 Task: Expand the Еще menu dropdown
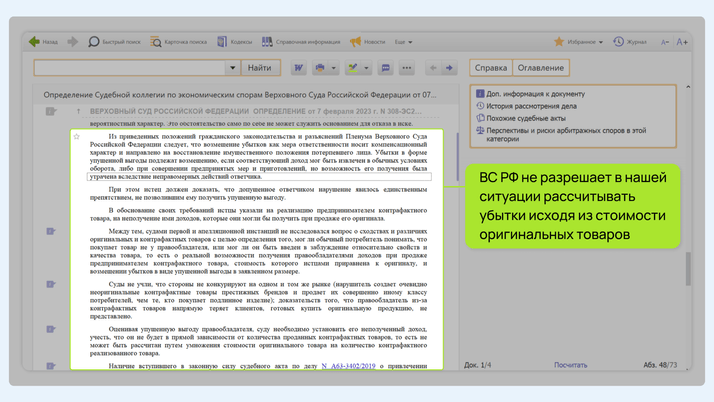click(x=402, y=42)
